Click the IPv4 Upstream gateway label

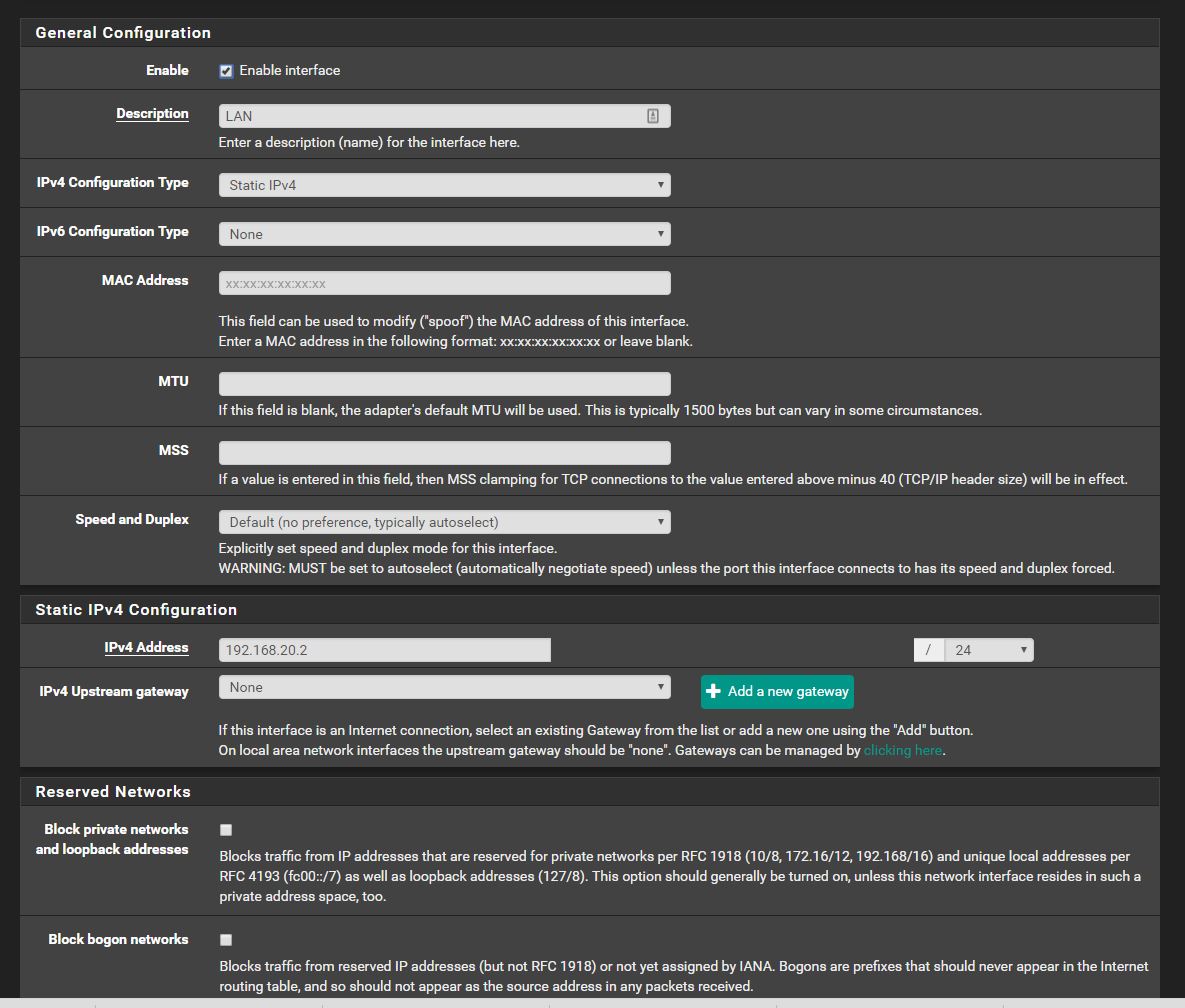tap(114, 691)
